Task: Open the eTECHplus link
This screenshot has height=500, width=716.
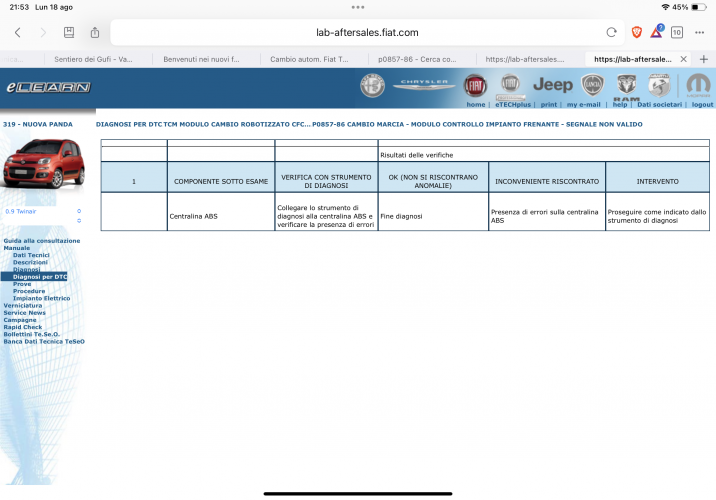Action: pyautogui.click(x=512, y=104)
